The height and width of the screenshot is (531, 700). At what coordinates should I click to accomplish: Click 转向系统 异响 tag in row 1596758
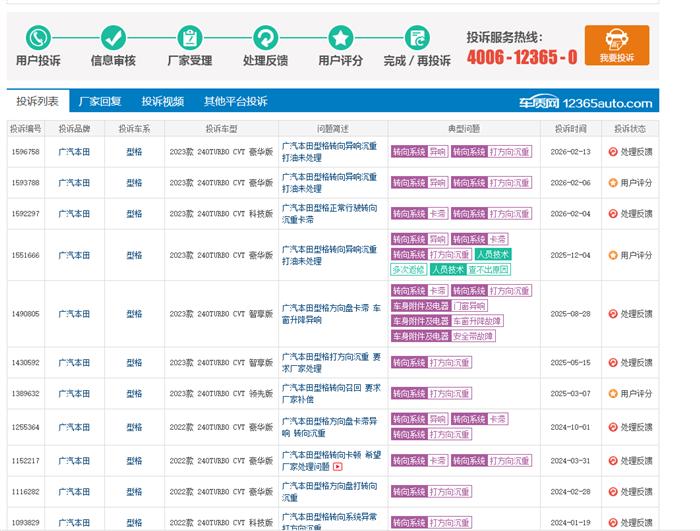tap(419, 152)
